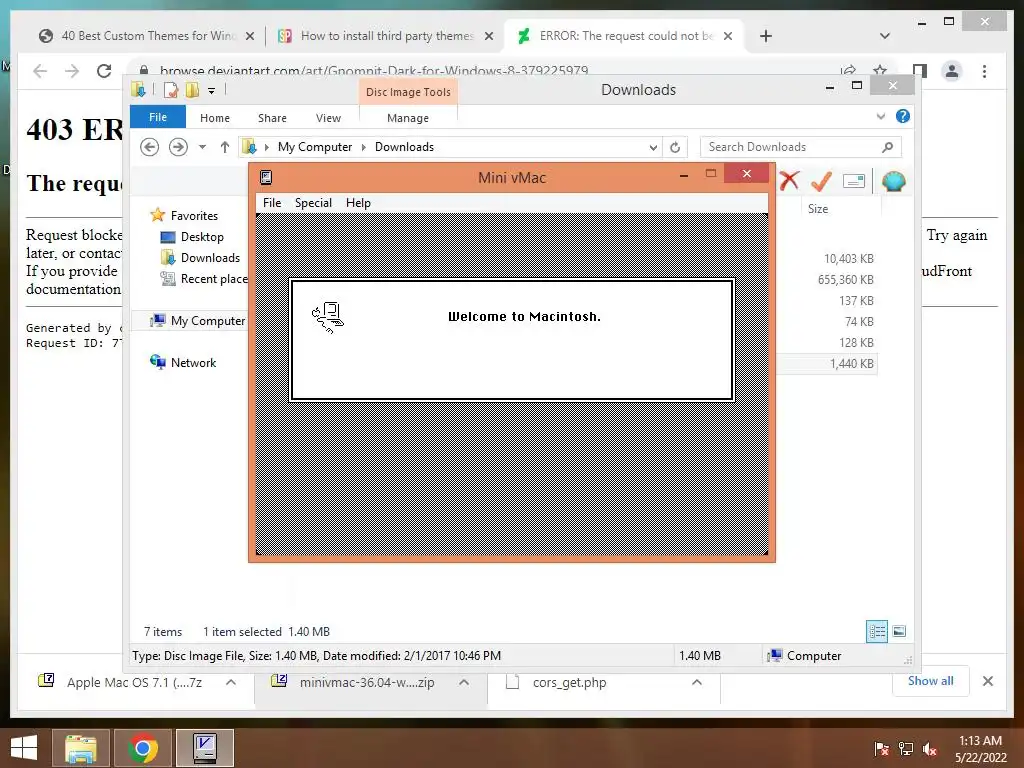Open a new Chrome tab with plus button

(766, 37)
